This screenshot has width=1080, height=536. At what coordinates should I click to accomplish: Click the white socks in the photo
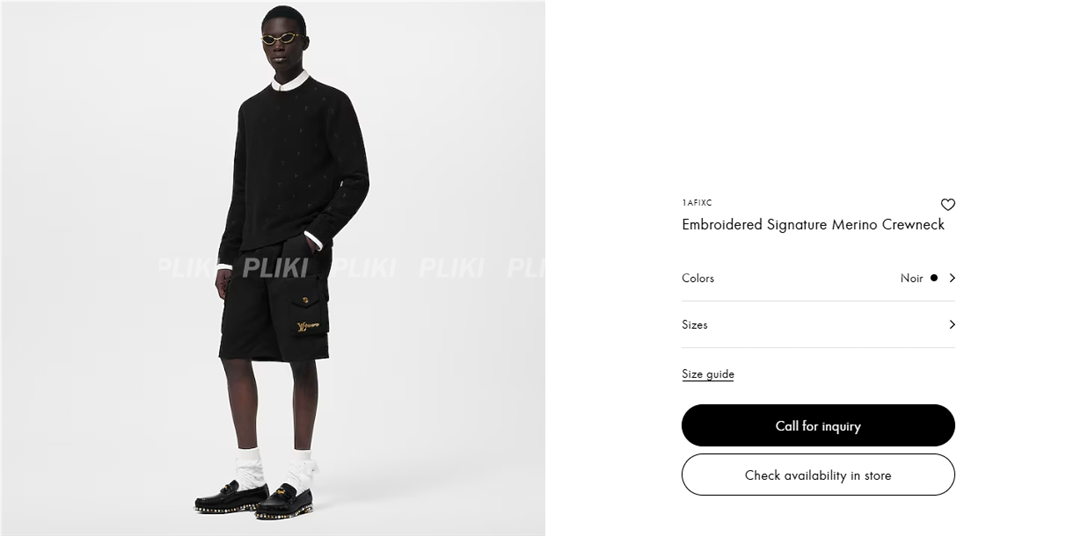click(276, 470)
